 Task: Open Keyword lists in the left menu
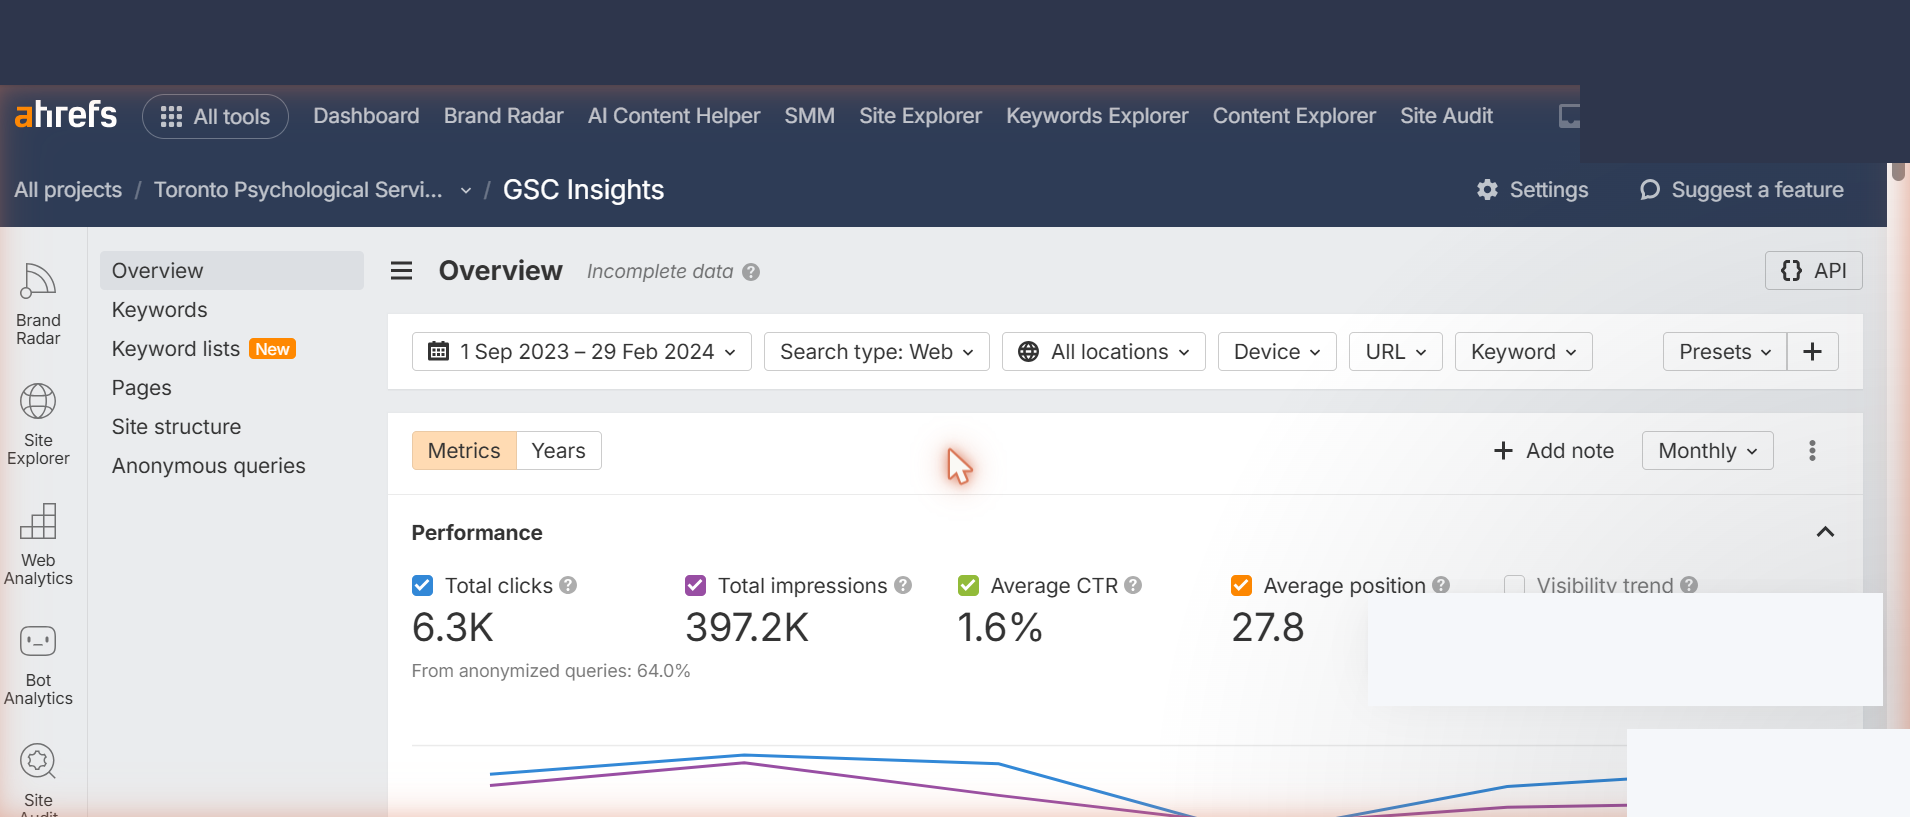pos(176,349)
